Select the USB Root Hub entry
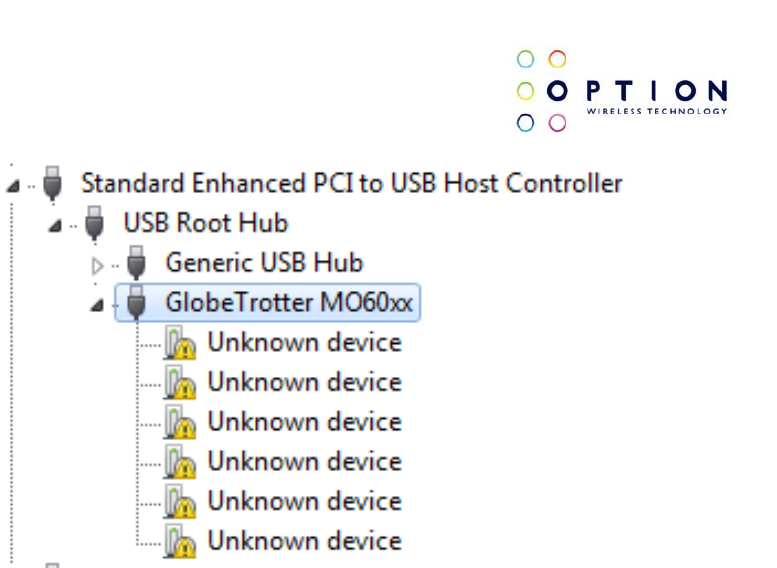Viewport: 777px width, 568px height. tap(206, 223)
